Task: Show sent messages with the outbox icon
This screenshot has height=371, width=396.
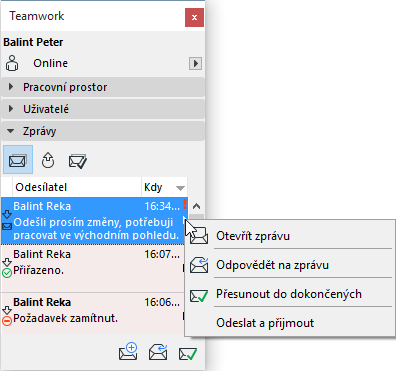Action: pyautogui.click(x=48, y=160)
